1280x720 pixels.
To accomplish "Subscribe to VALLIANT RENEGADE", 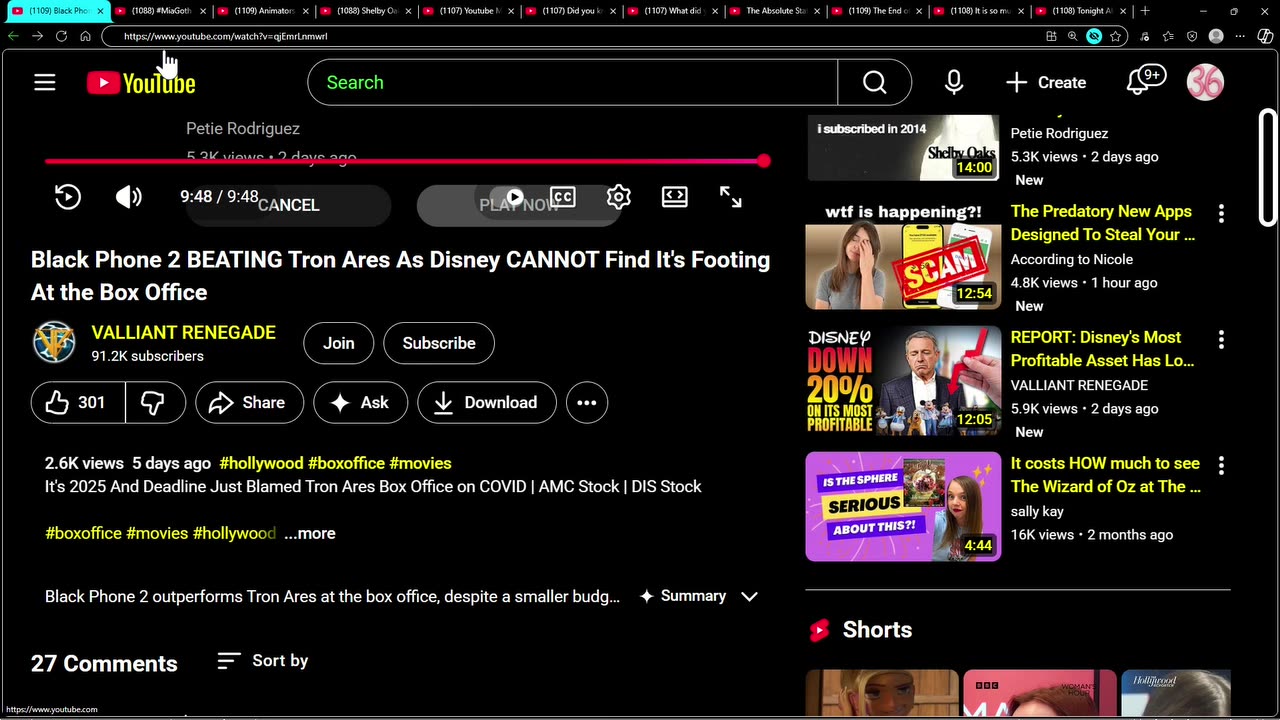I will click(439, 343).
